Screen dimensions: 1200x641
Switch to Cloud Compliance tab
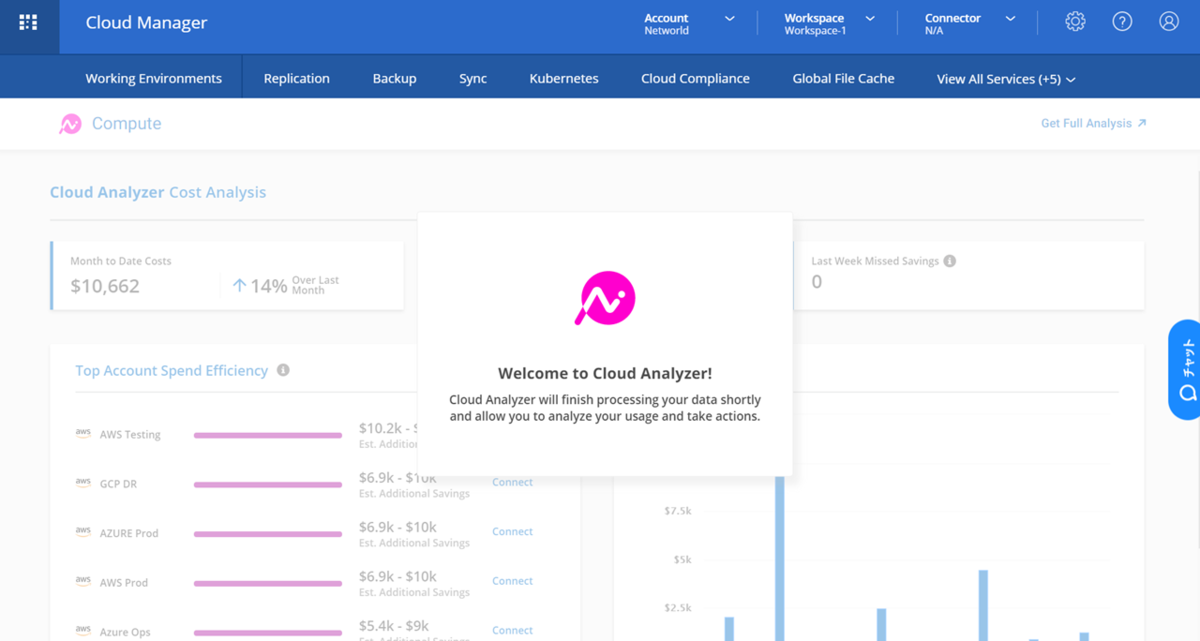[x=695, y=78]
